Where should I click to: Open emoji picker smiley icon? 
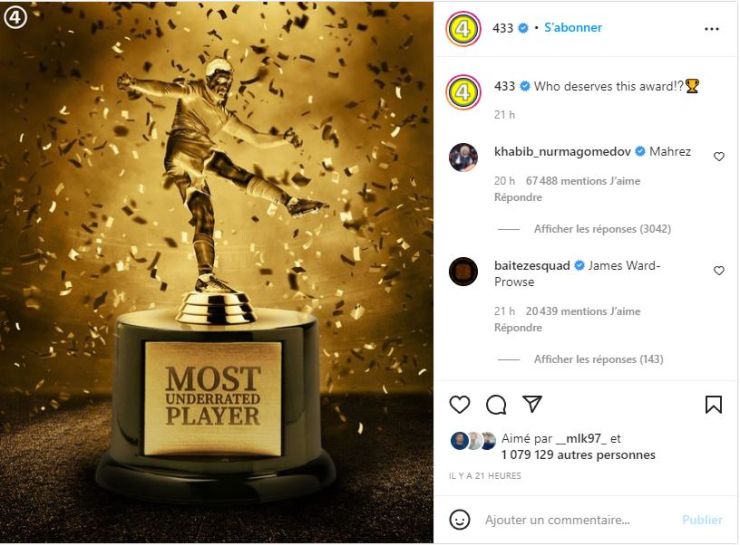coord(460,520)
